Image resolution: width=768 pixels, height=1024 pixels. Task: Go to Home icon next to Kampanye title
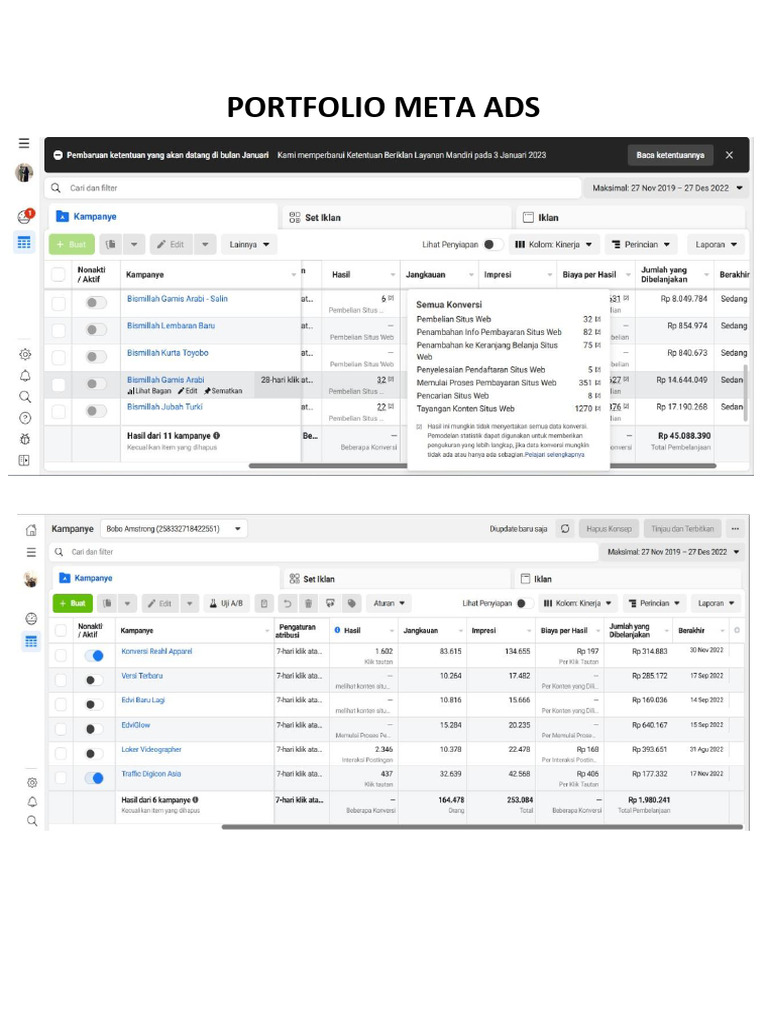(x=31, y=530)
